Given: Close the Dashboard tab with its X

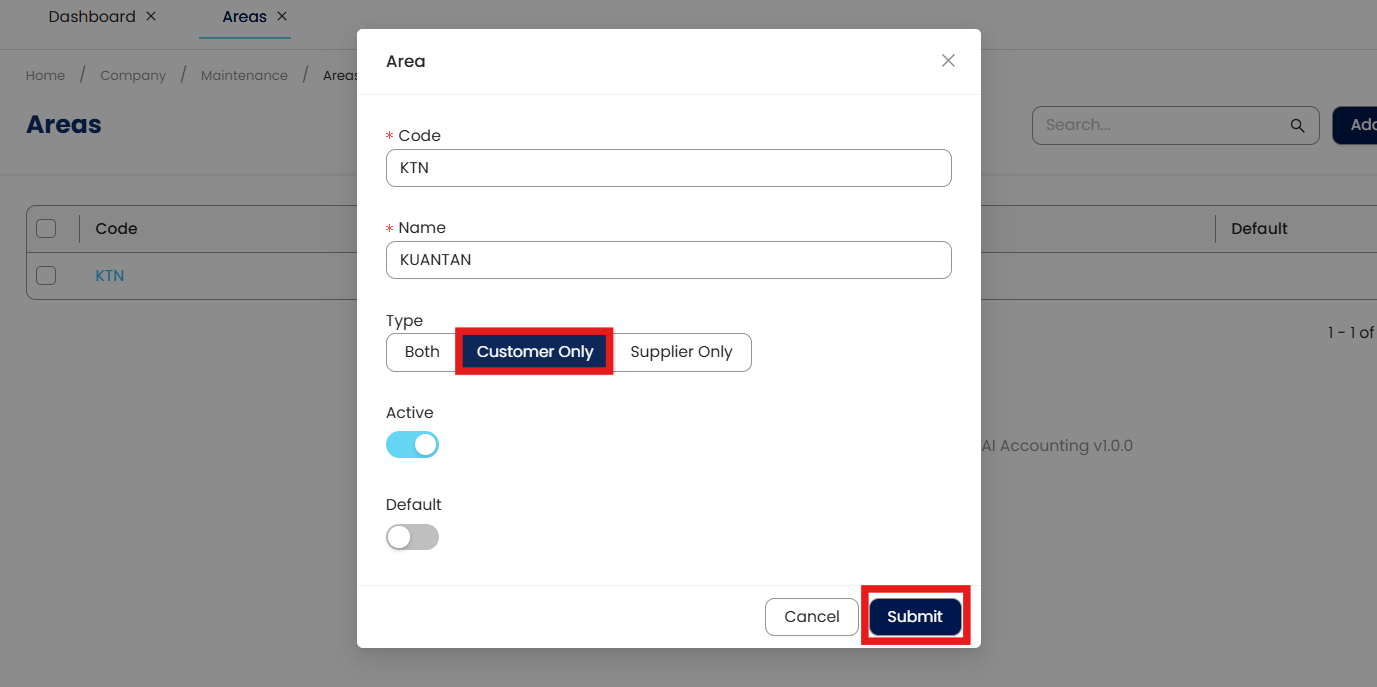Looking at the screenshot, I should click(151, 16).
